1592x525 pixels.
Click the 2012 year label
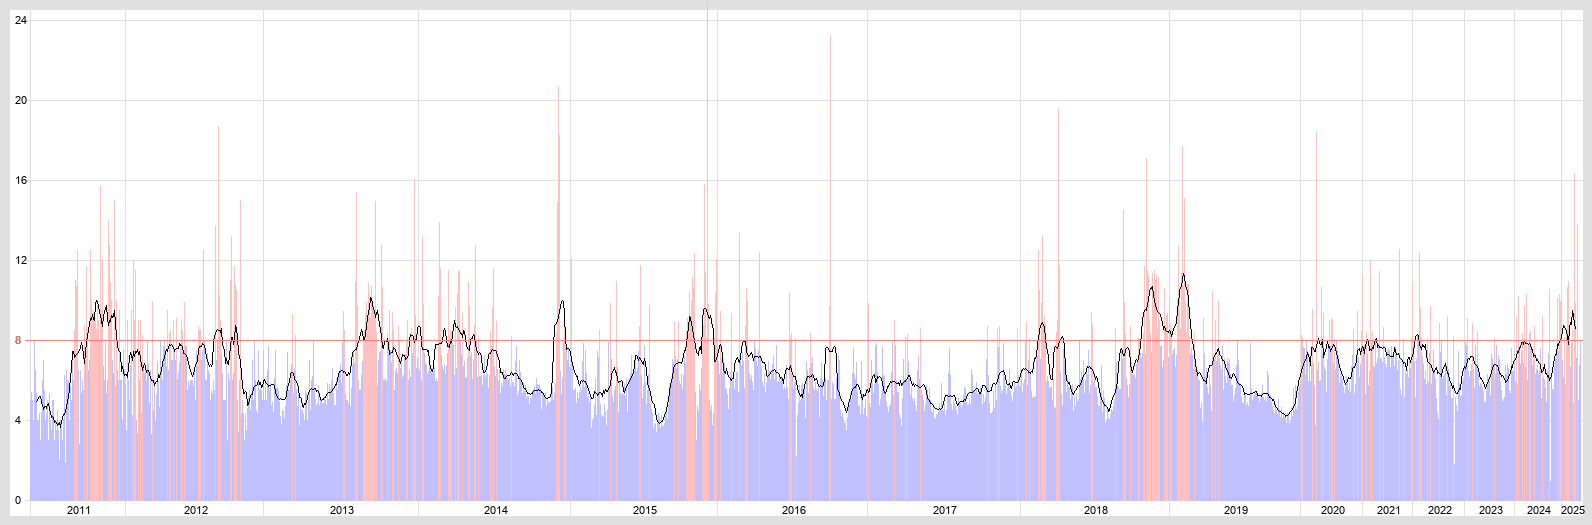196,510
